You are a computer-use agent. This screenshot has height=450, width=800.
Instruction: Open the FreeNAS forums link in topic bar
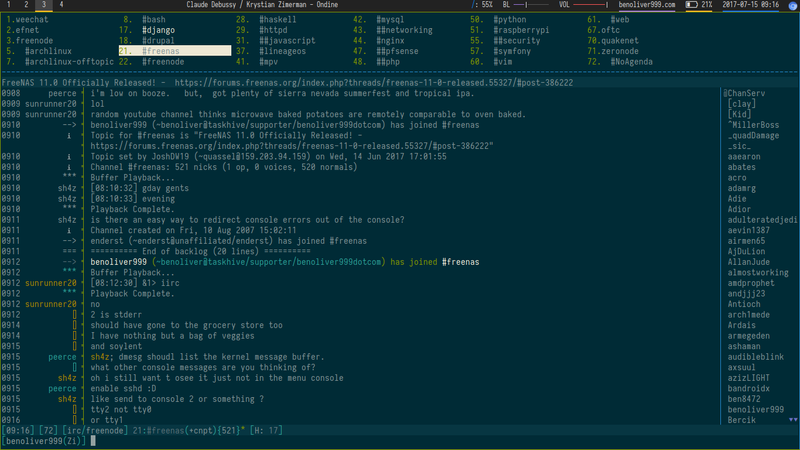point(373,83)
